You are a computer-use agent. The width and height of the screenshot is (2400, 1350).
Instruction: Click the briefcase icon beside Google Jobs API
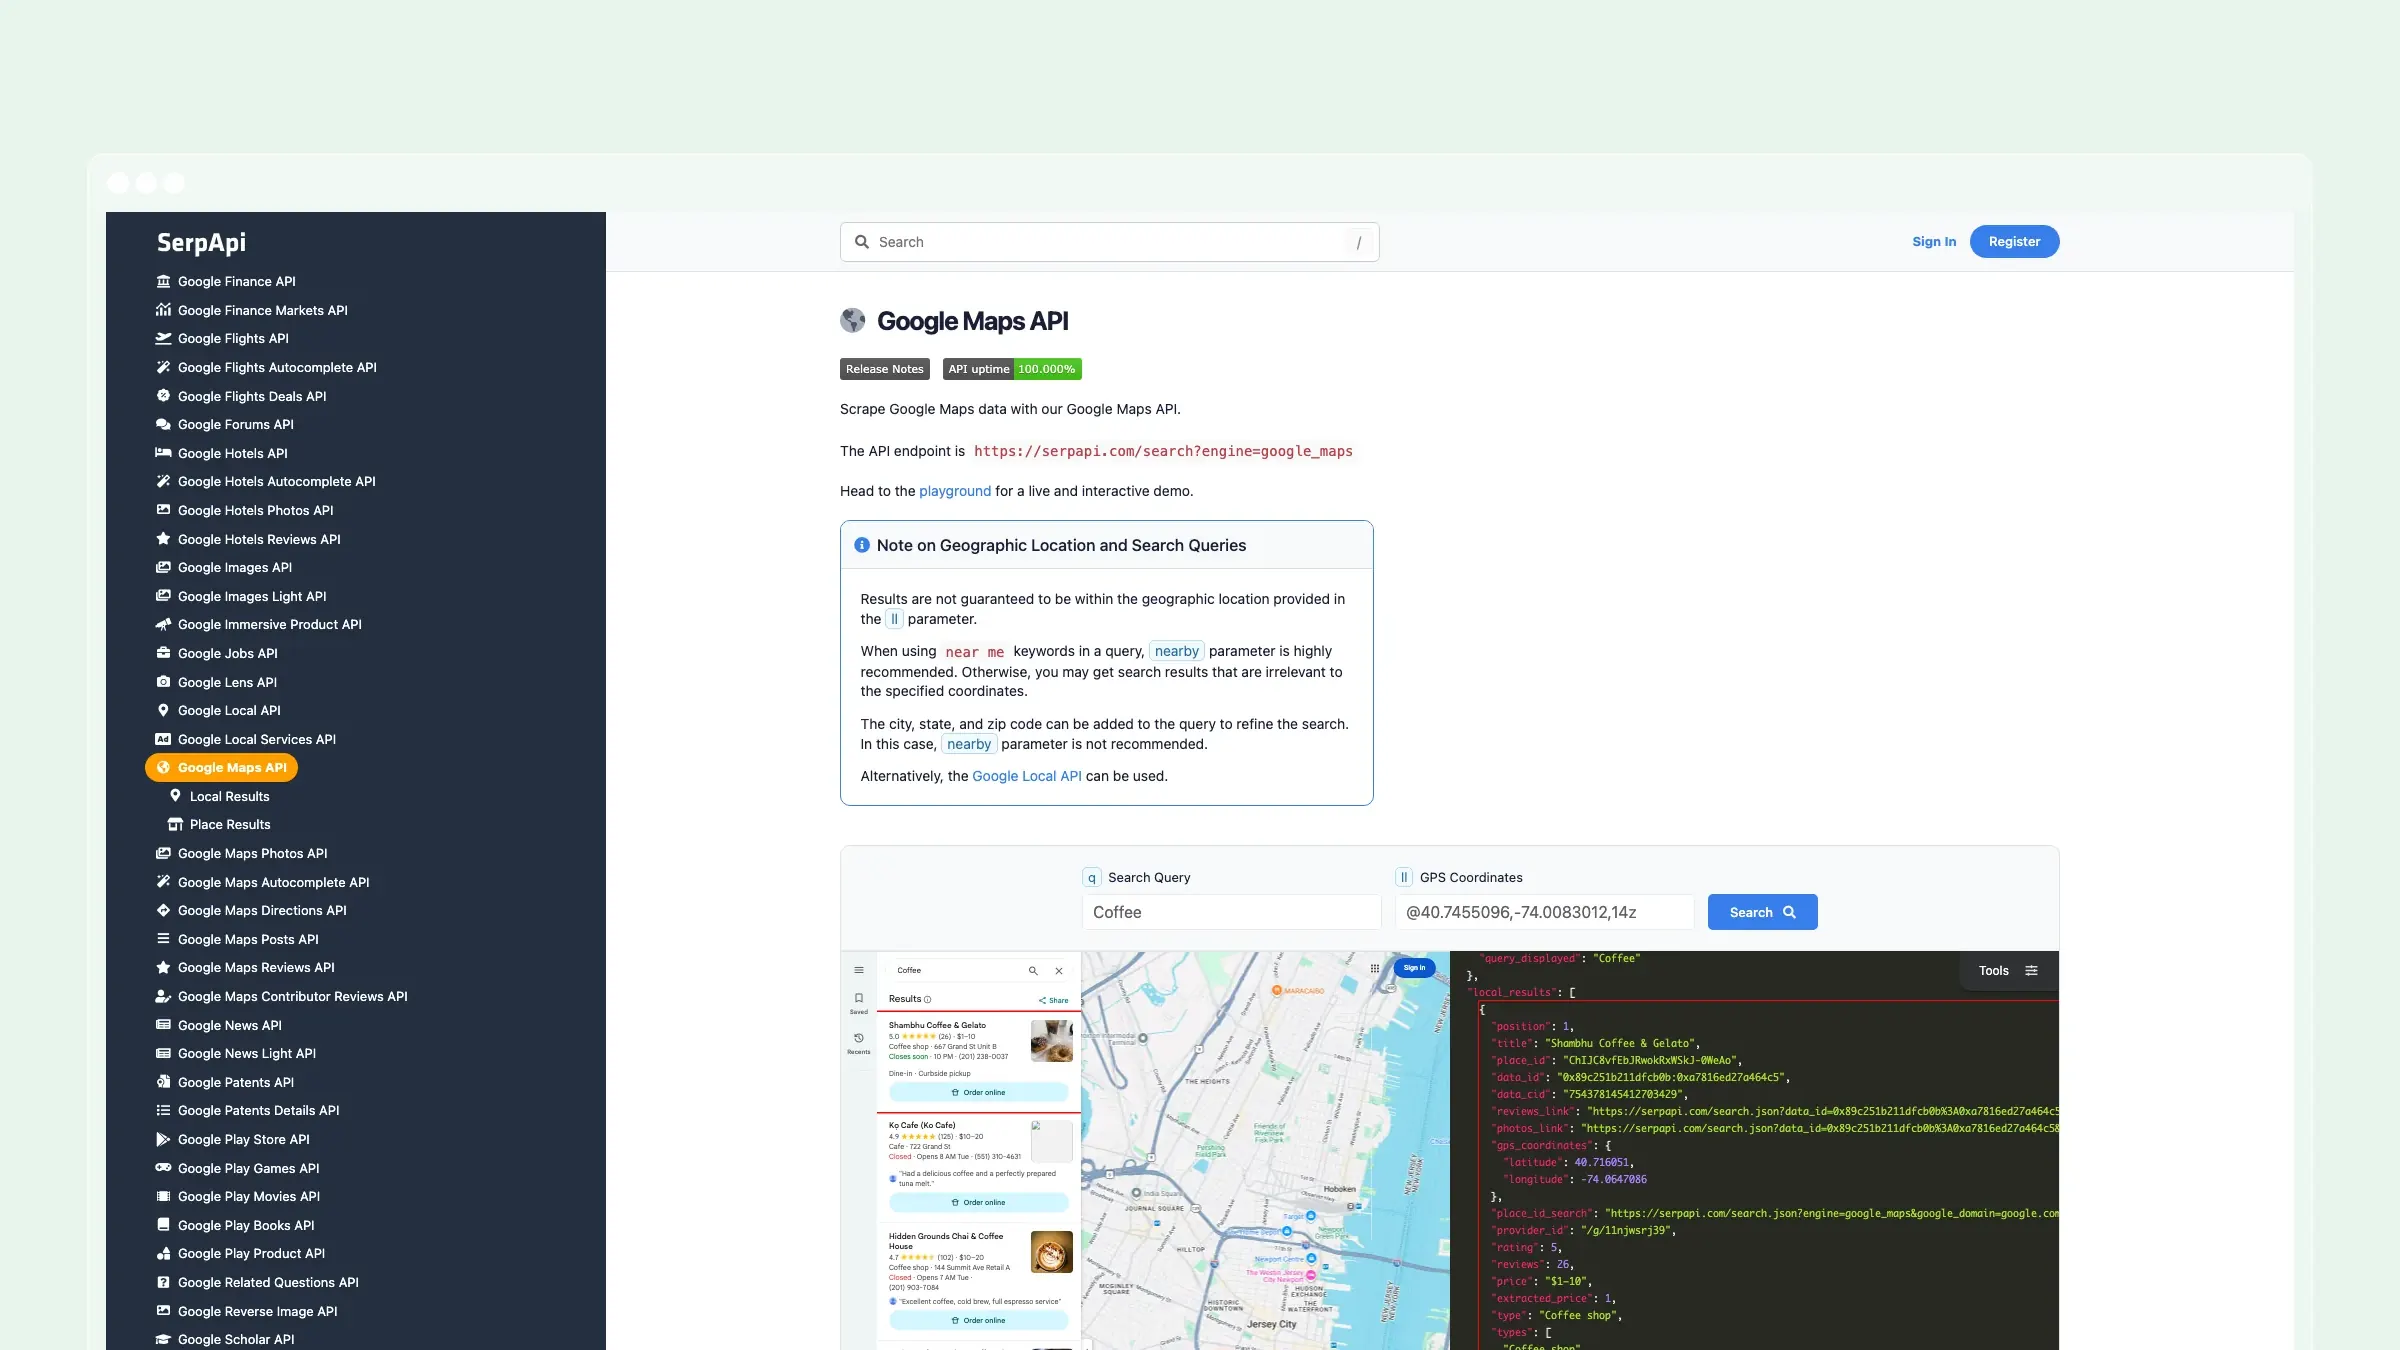pyautogui.click(x=163, y=653)
